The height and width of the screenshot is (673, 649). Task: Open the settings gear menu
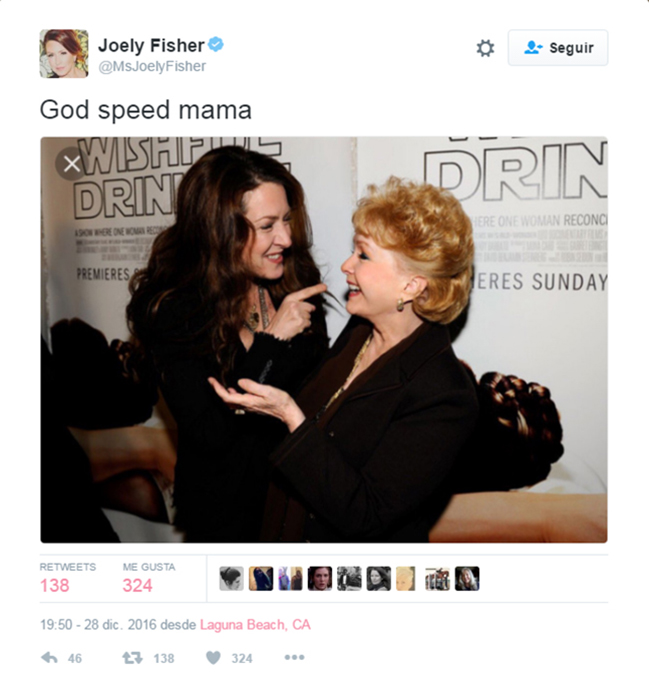click(x=485, y=48)
